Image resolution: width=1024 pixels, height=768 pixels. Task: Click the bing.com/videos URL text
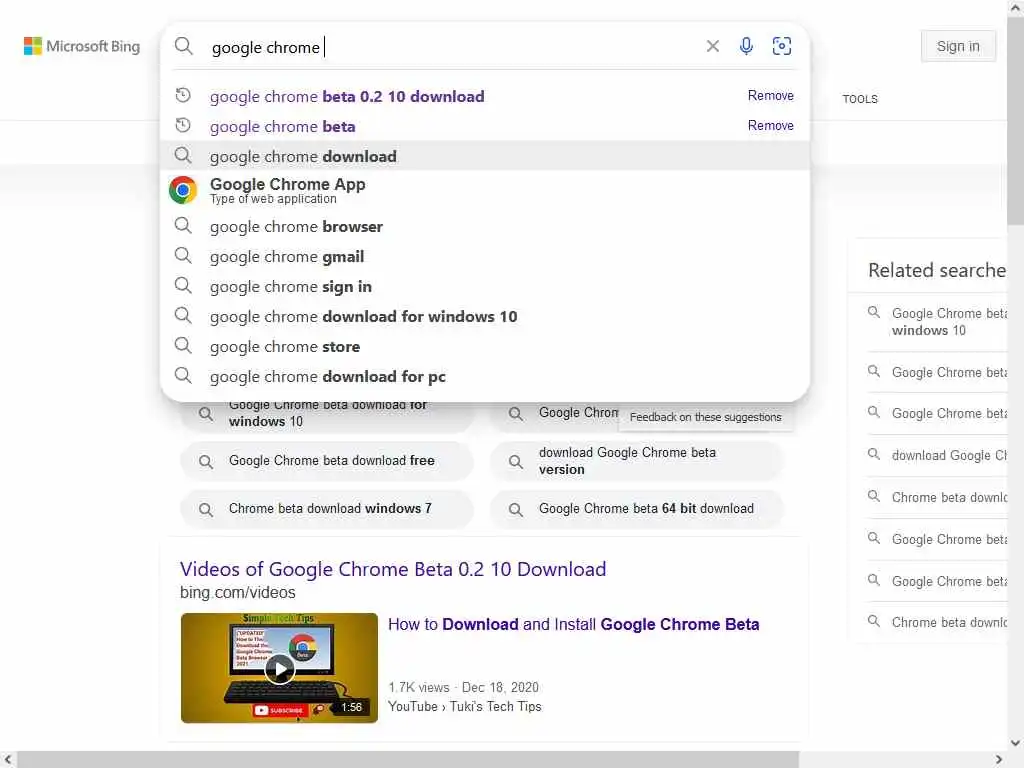(238, 593)
